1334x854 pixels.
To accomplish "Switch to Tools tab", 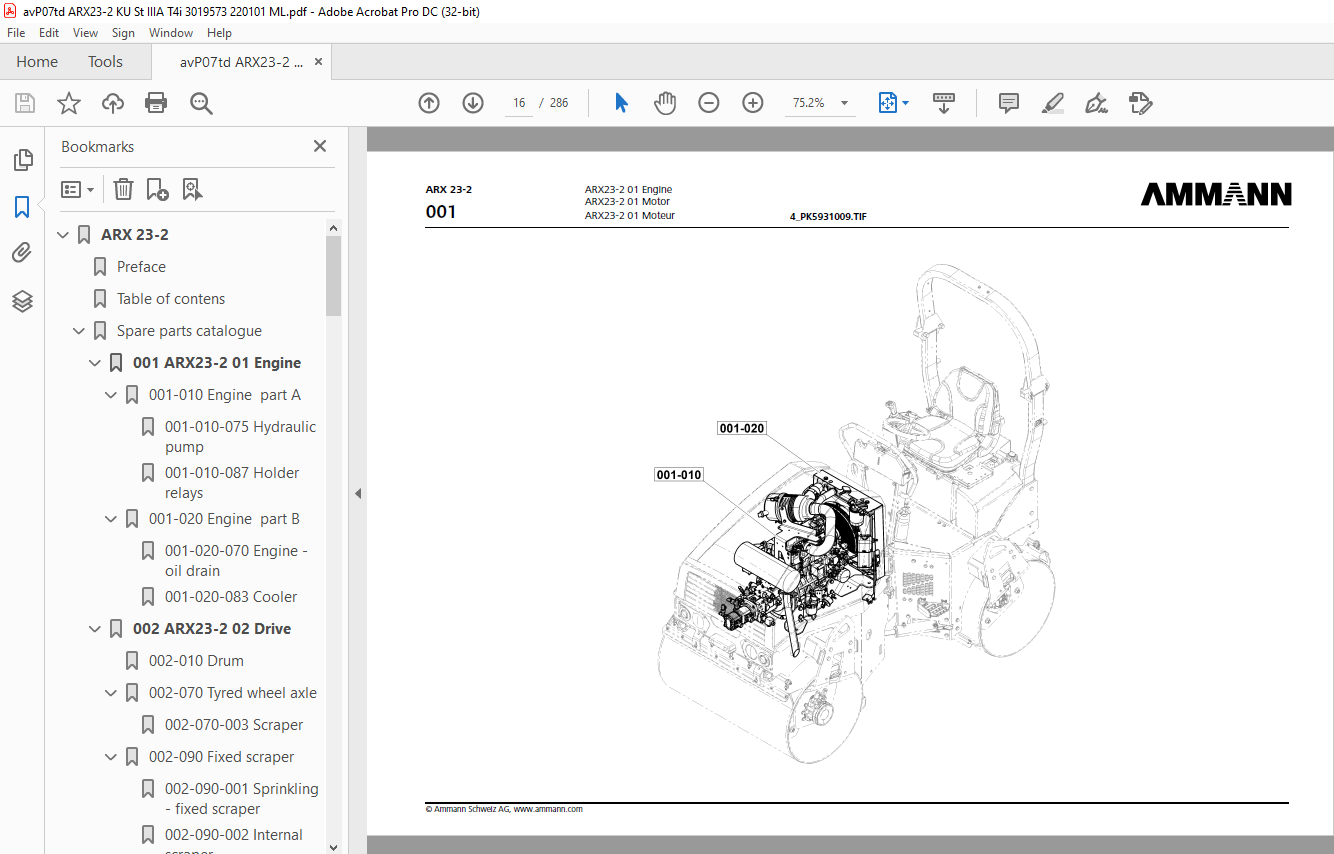I will (x=105, y=62).
